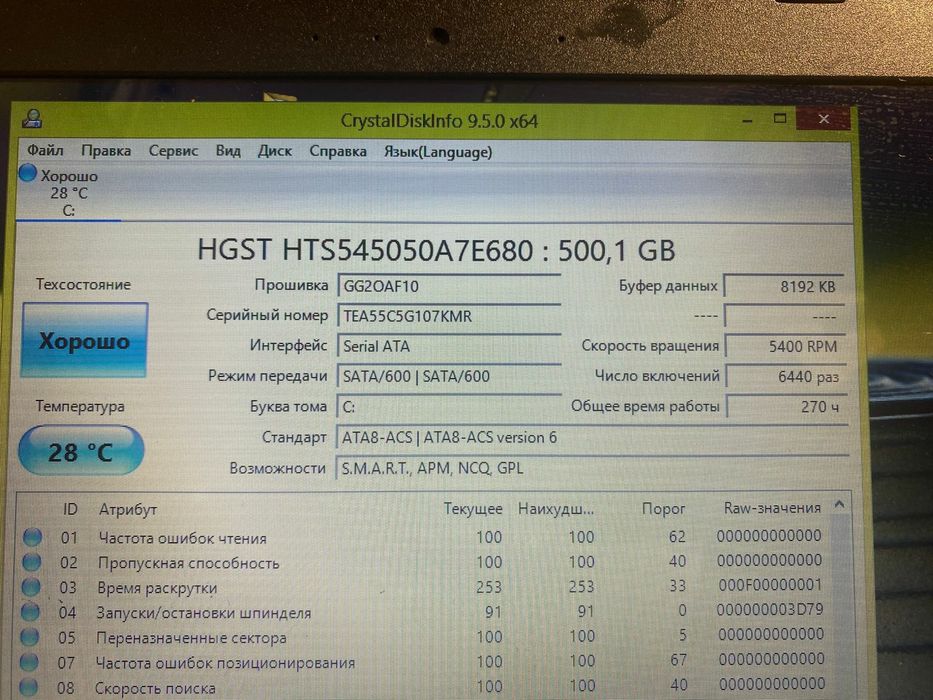Click raw value 000F00000001

click(x=770, y=585)
